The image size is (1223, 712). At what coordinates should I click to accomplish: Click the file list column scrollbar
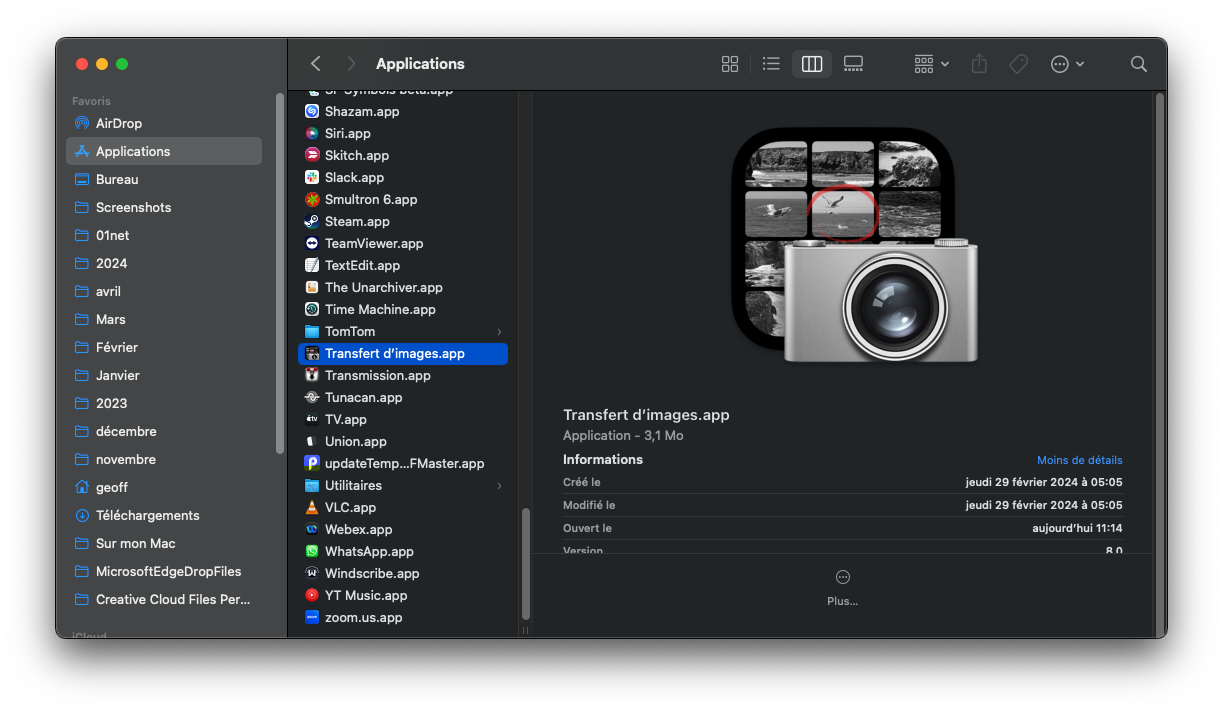[526, 564]
